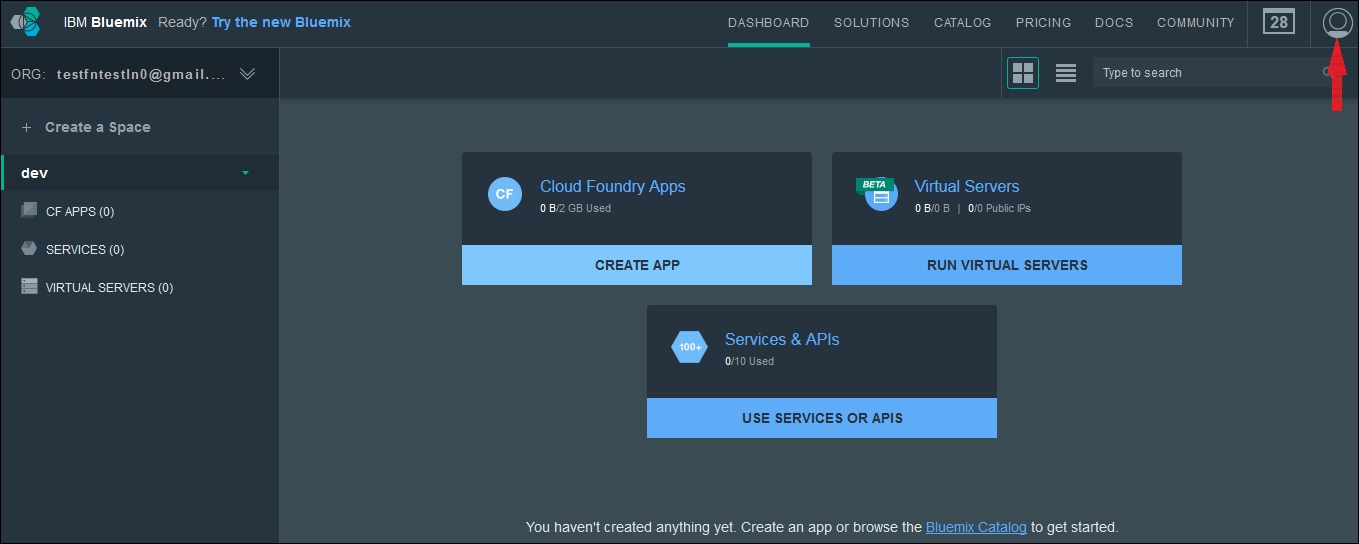Click USE SERVICES OR APIS button
The width and height of the screenshot is (1359, 544).
pos(822,418)
